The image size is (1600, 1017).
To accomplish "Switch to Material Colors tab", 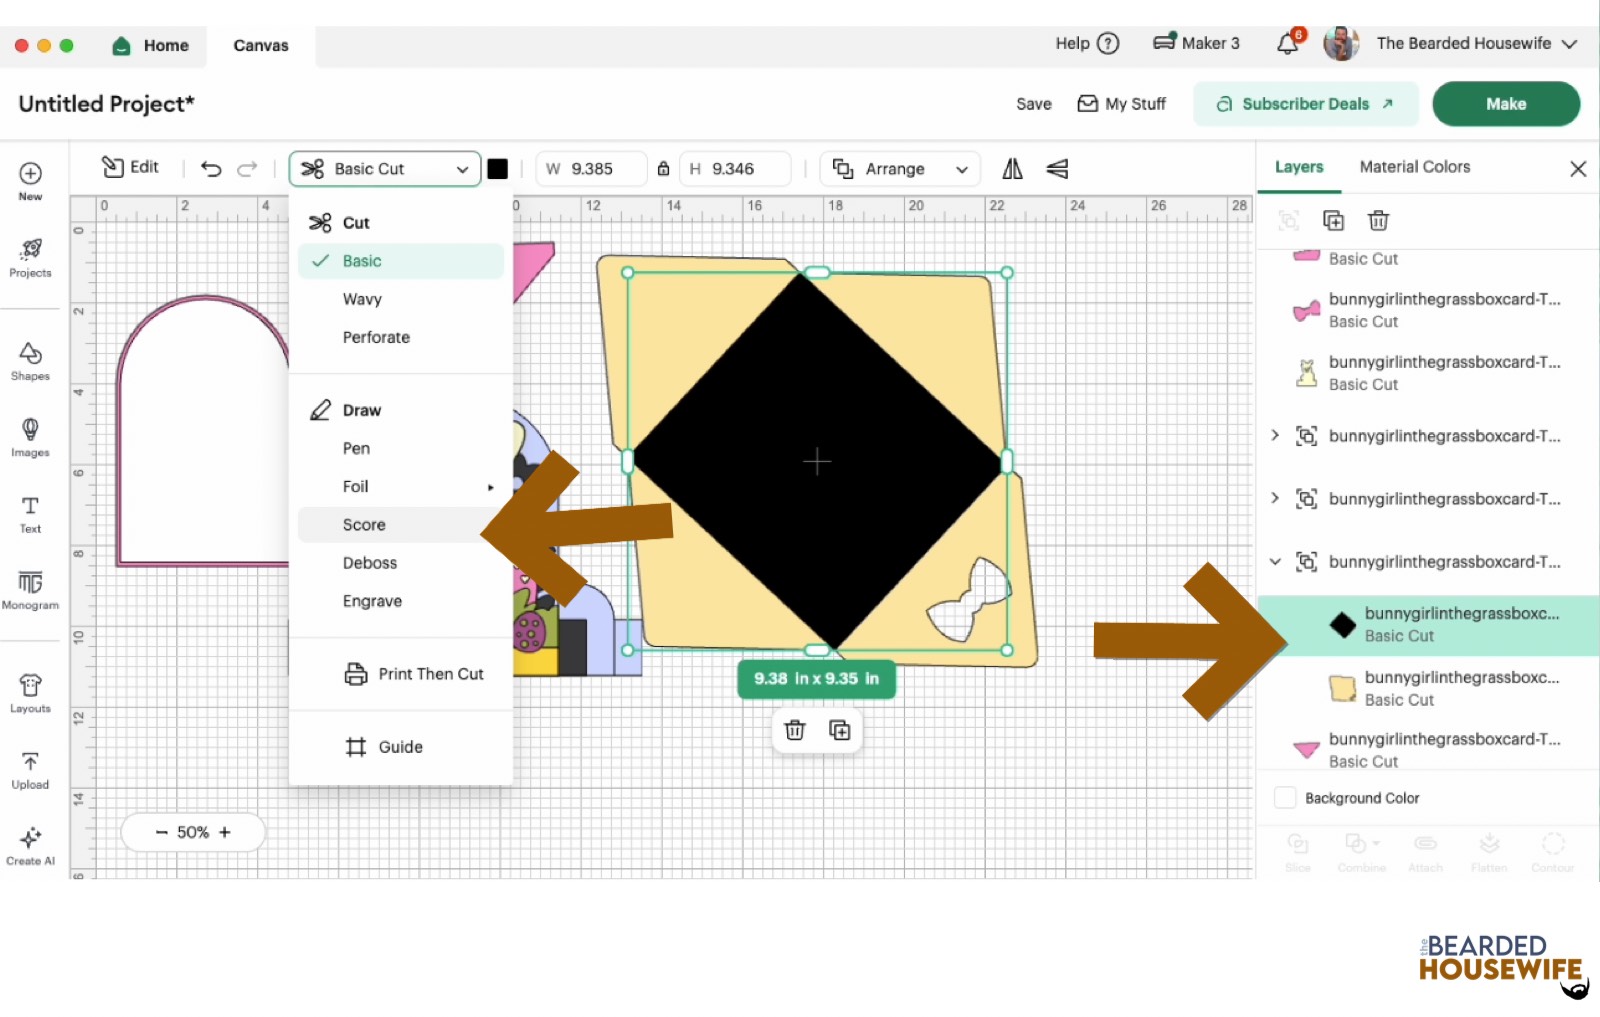I will point(1414,167).
